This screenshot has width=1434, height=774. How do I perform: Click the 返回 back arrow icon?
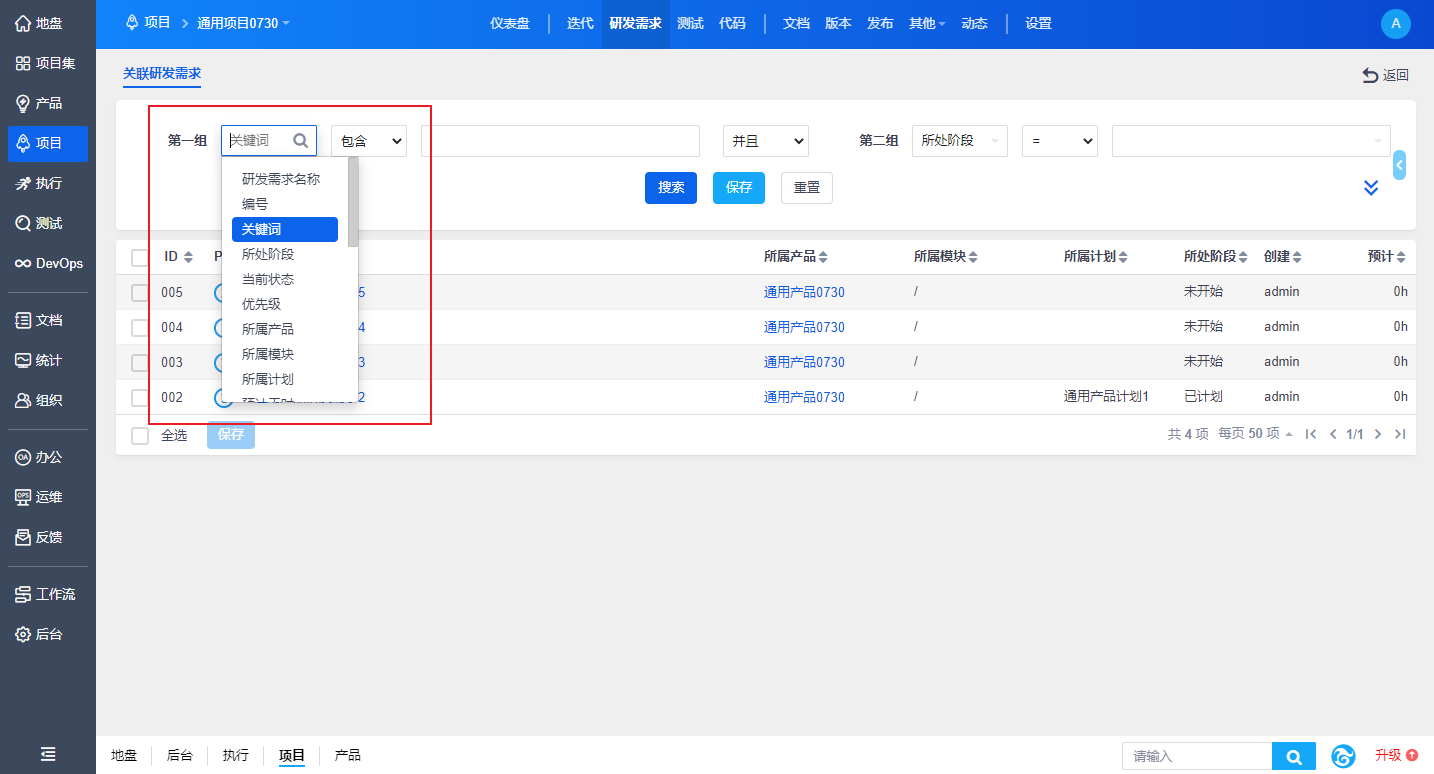click(1370, 75)
